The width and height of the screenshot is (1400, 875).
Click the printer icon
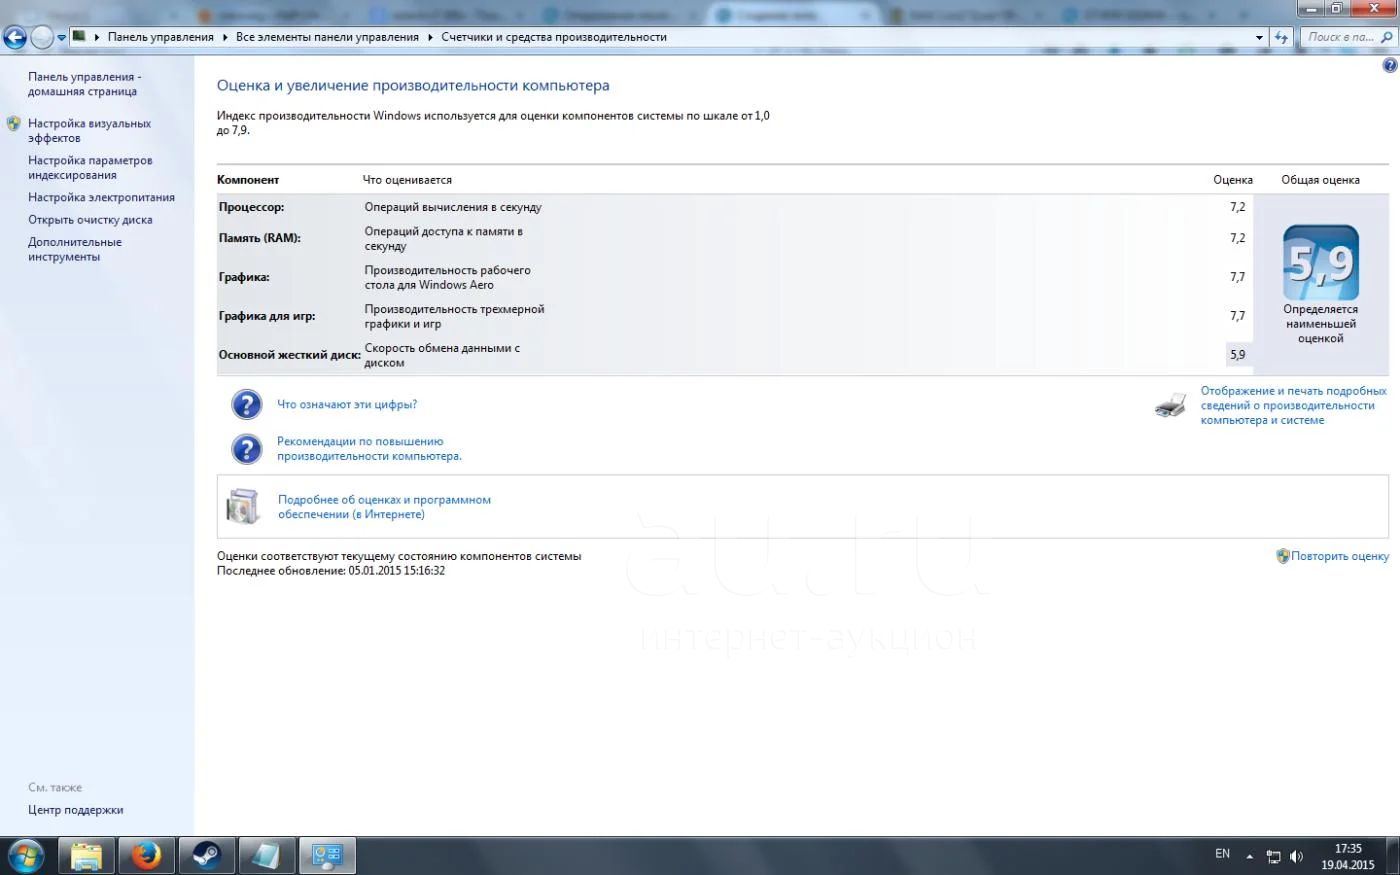coord(1171,405)
